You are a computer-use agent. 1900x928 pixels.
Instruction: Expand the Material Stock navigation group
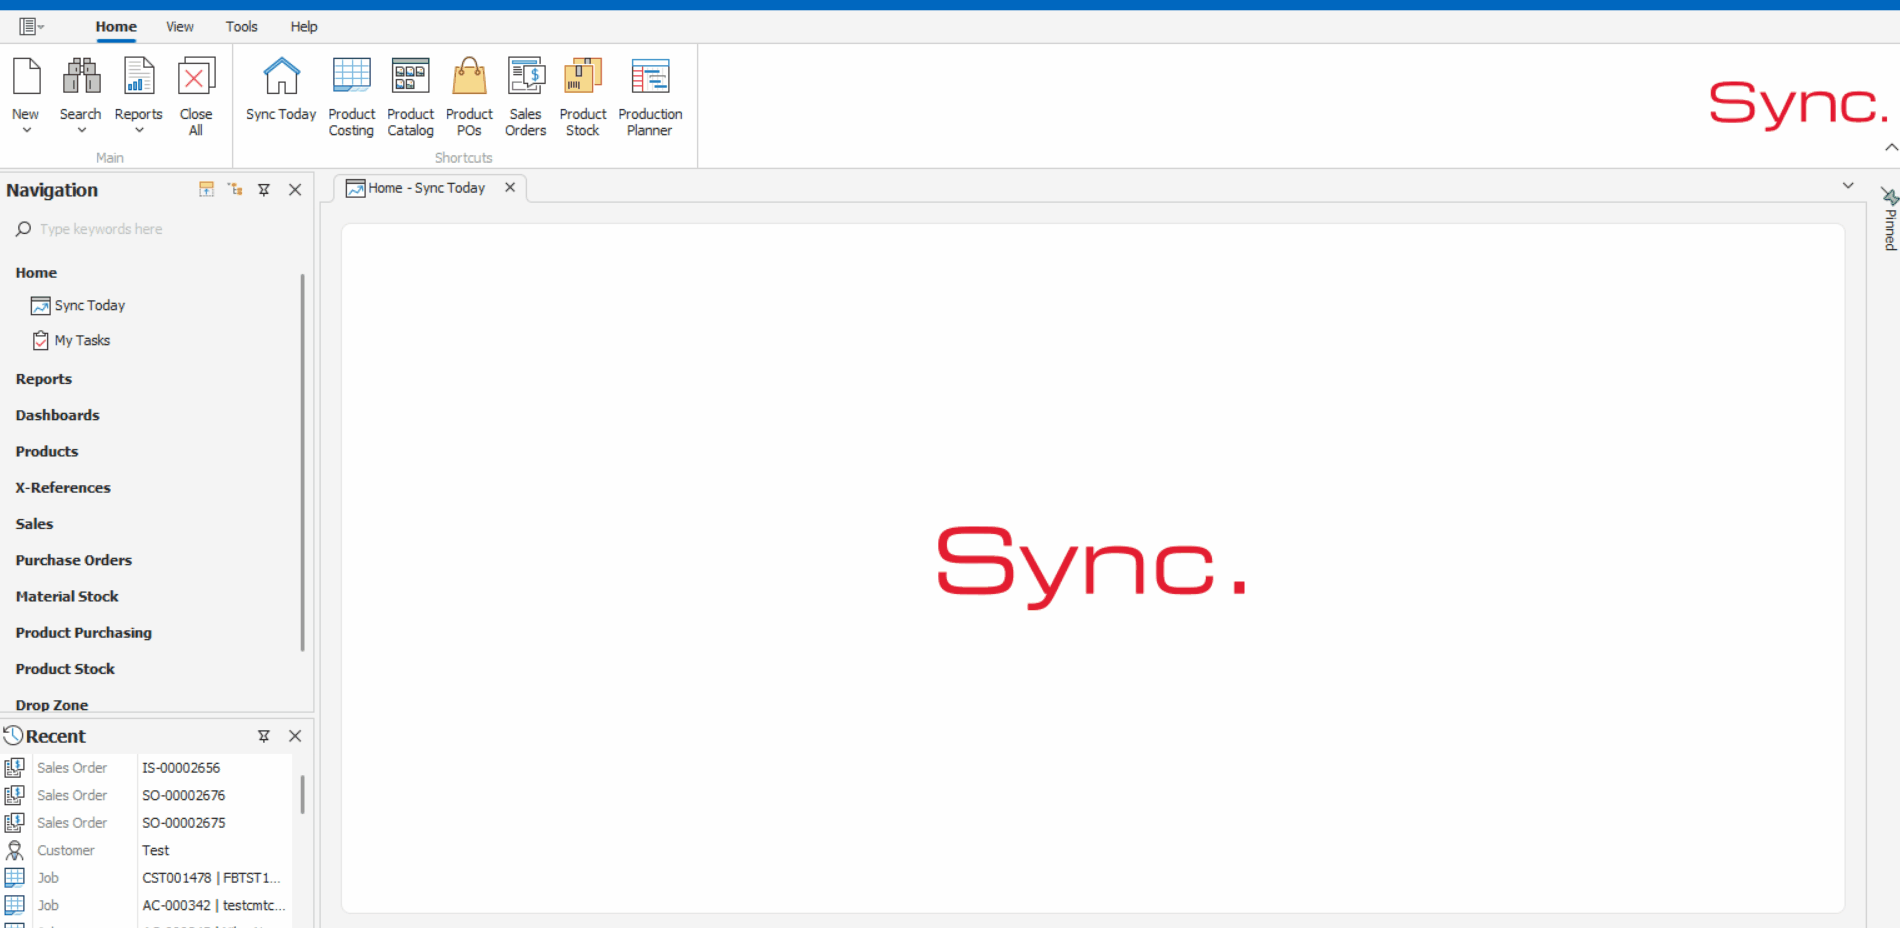pyautogui.click(x=67, y=597)
